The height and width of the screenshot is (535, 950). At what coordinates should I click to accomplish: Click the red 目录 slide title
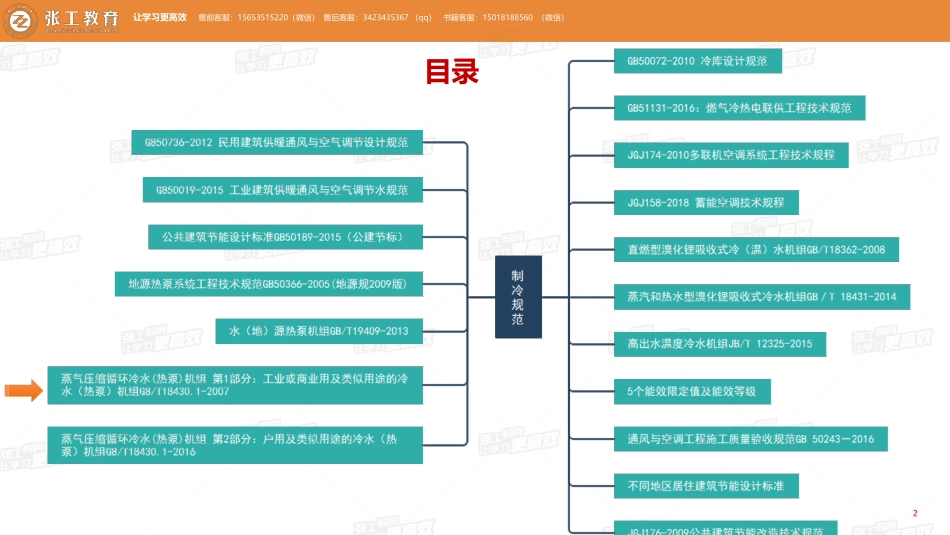click(x=452, y=72)
